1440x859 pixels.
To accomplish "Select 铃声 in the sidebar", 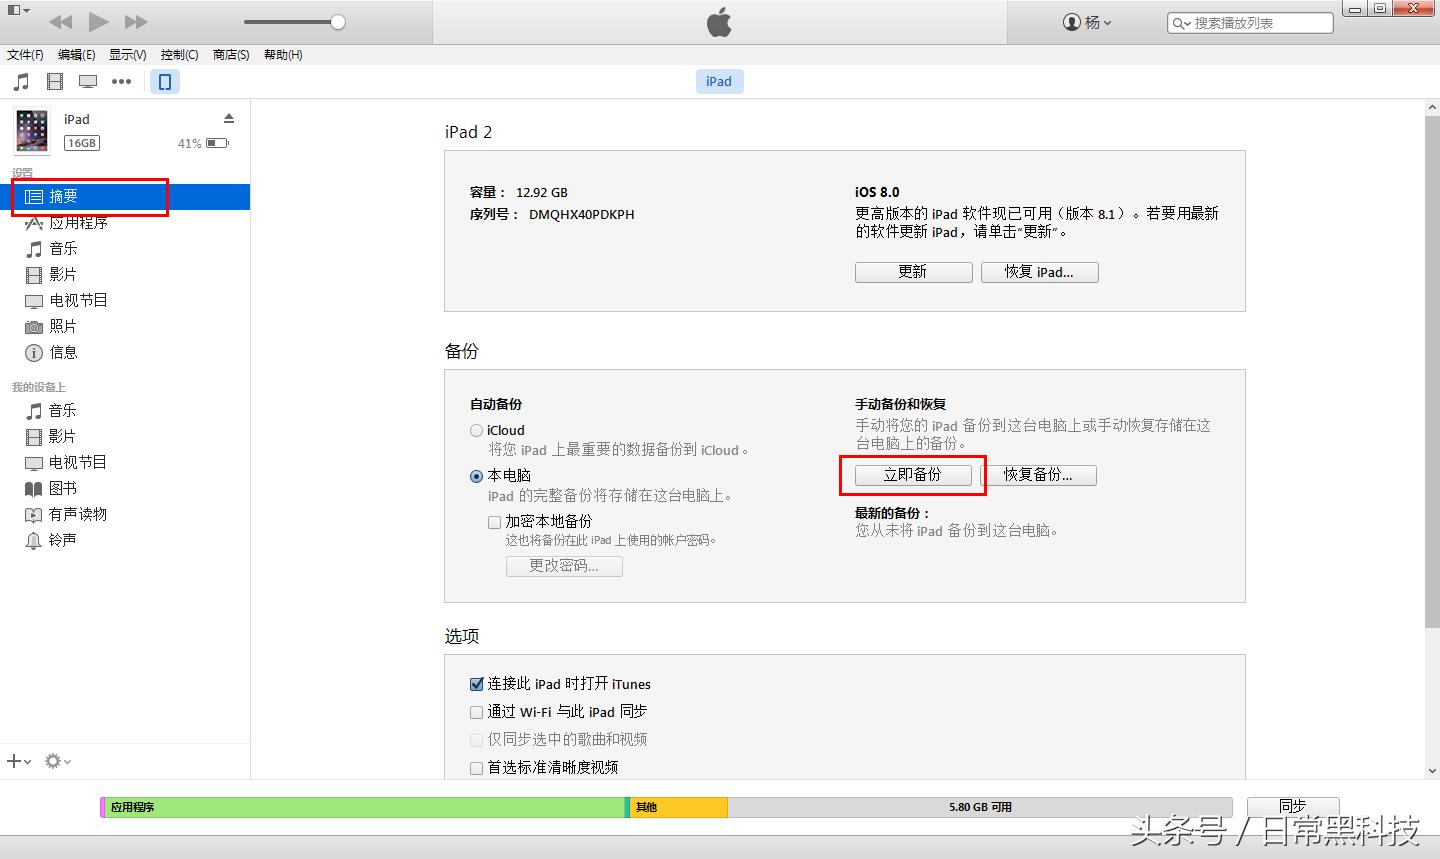I will 125,540.
